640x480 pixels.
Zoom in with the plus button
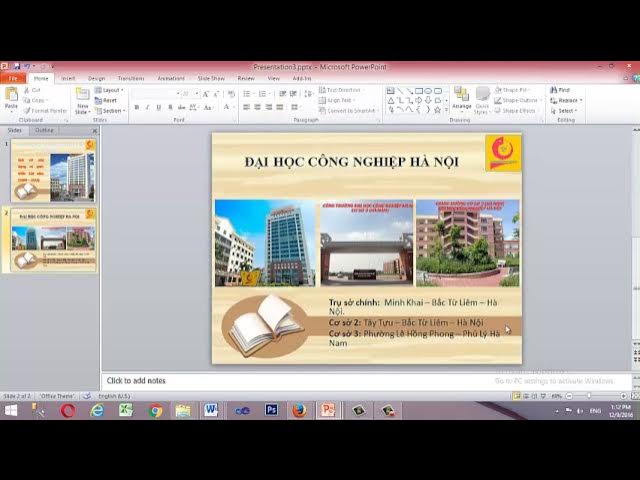623,396
